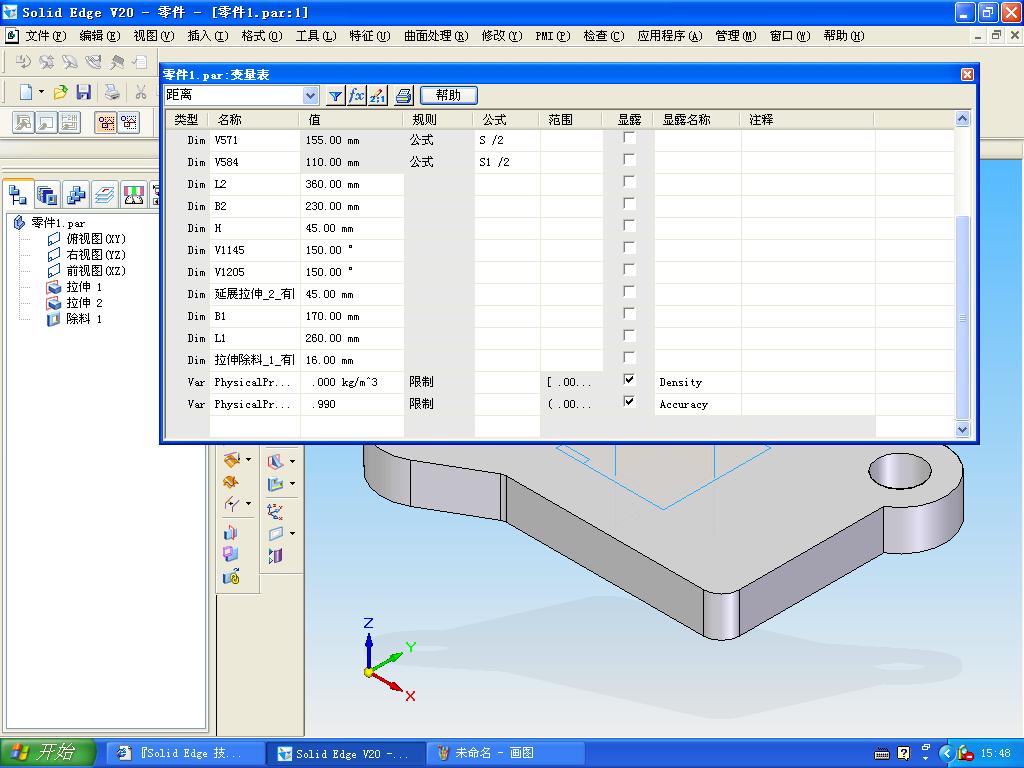Click the highlighted select tool toggle icon

coord(105,122)
